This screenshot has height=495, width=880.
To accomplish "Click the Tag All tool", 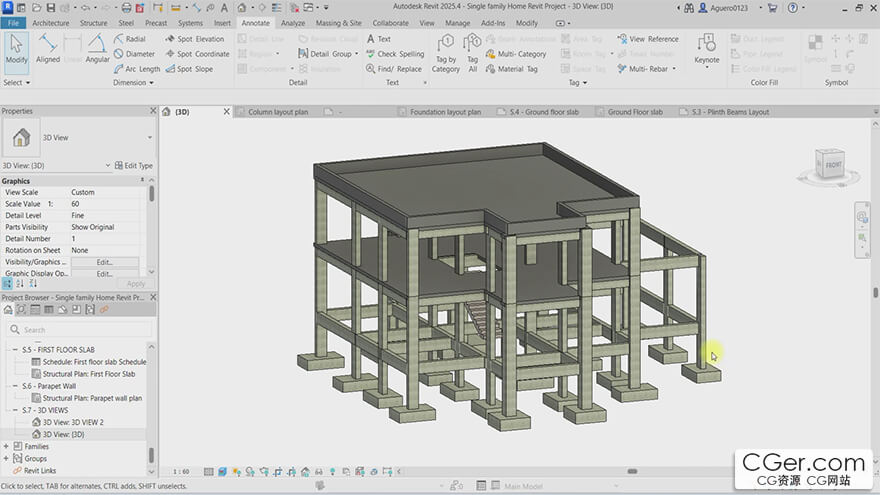I will [x=473, y=52].
